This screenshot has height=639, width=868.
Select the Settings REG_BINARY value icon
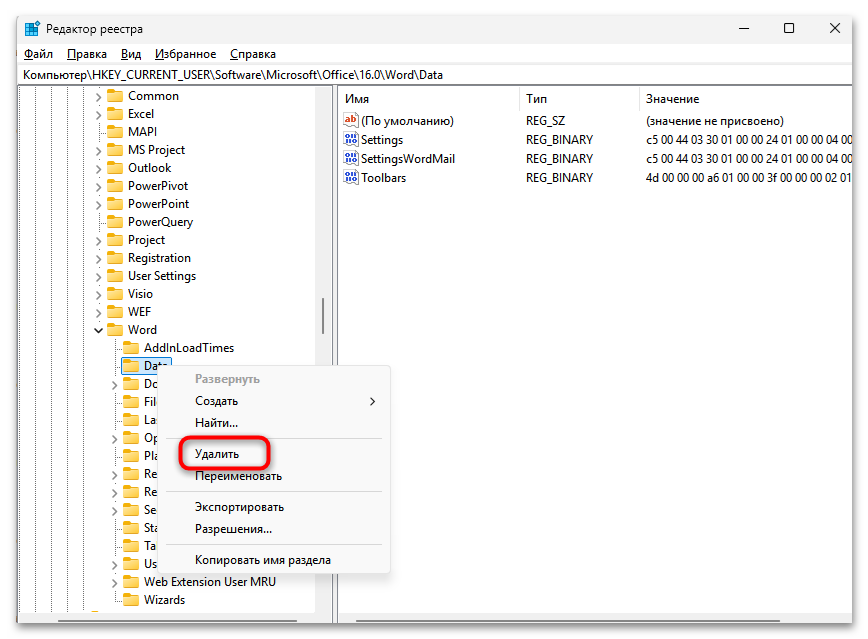click(352, 139)
